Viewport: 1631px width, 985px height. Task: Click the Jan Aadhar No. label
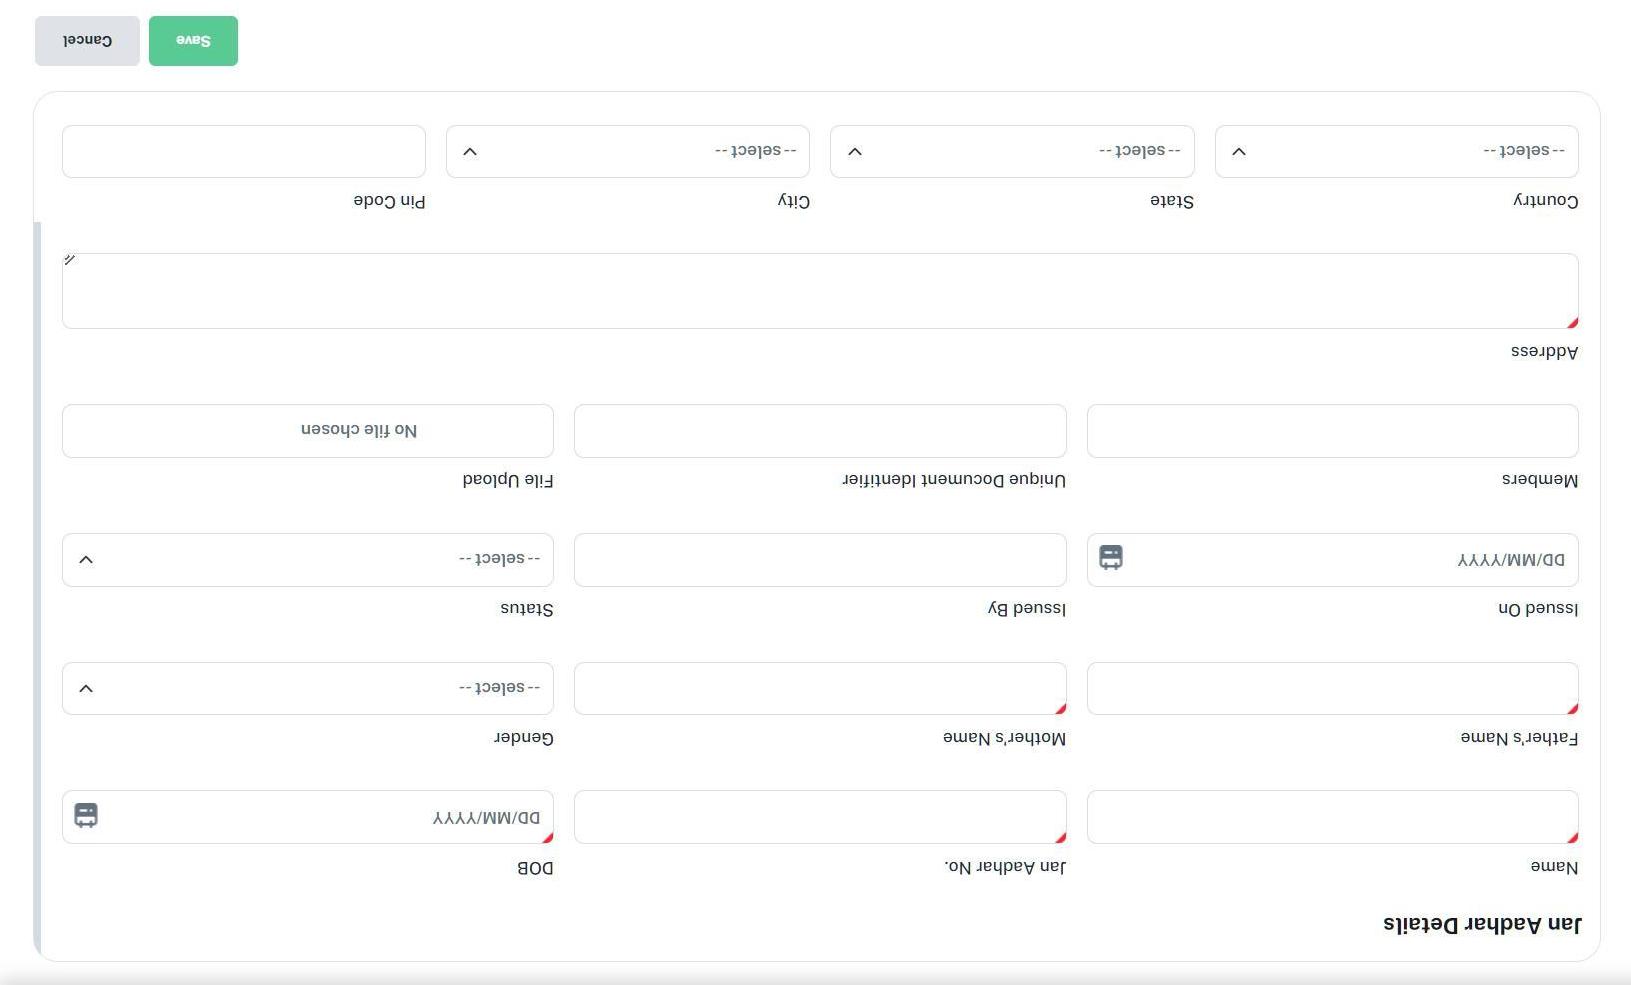[x=1005, y=867]
